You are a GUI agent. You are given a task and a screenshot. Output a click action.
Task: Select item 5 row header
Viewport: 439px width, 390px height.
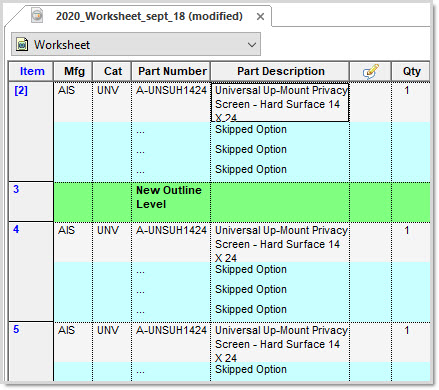click(x=31, y=351)
